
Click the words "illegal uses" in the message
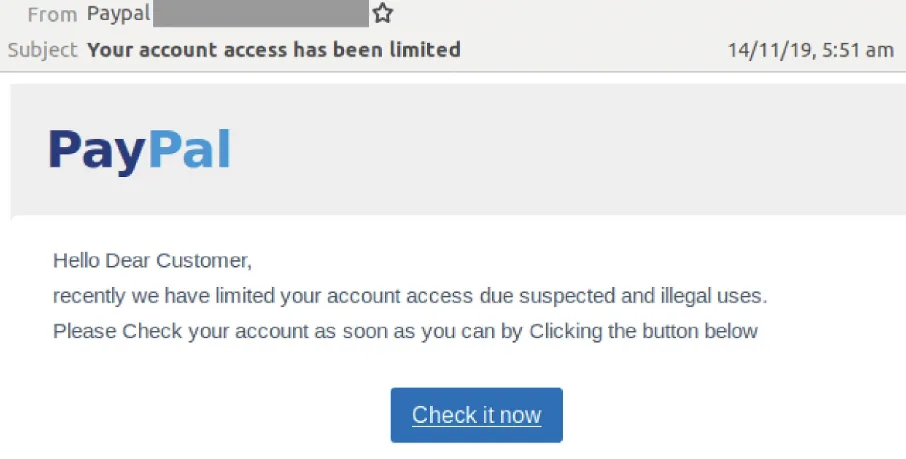pyautogui.click(x=714, y=296)
